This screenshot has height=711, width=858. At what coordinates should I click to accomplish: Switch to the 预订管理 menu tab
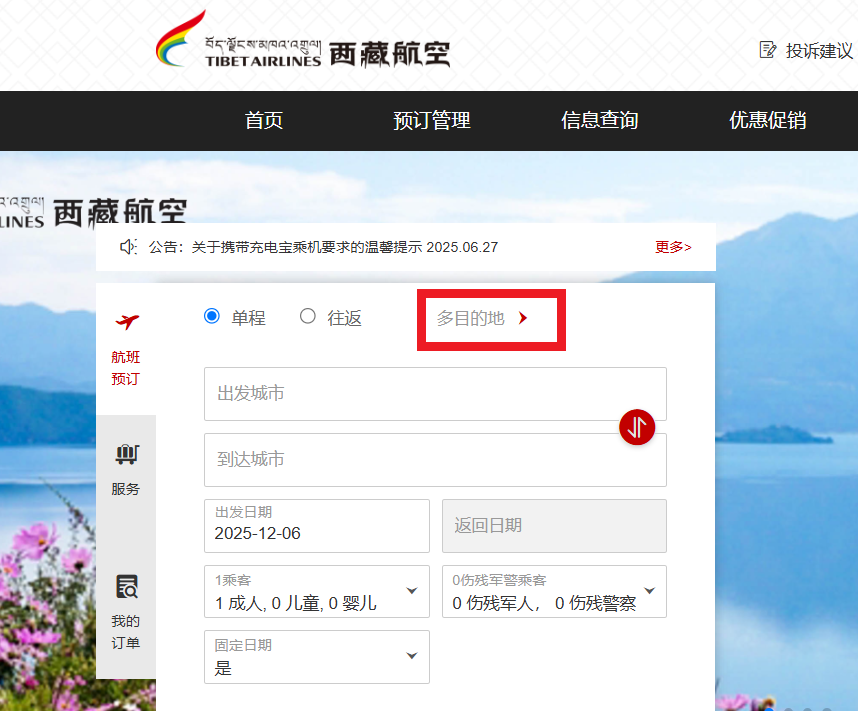(431, 120)
